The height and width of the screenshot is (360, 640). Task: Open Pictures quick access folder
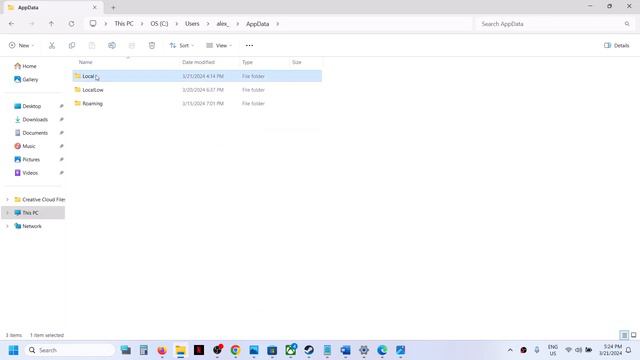[x=27, y=160]
